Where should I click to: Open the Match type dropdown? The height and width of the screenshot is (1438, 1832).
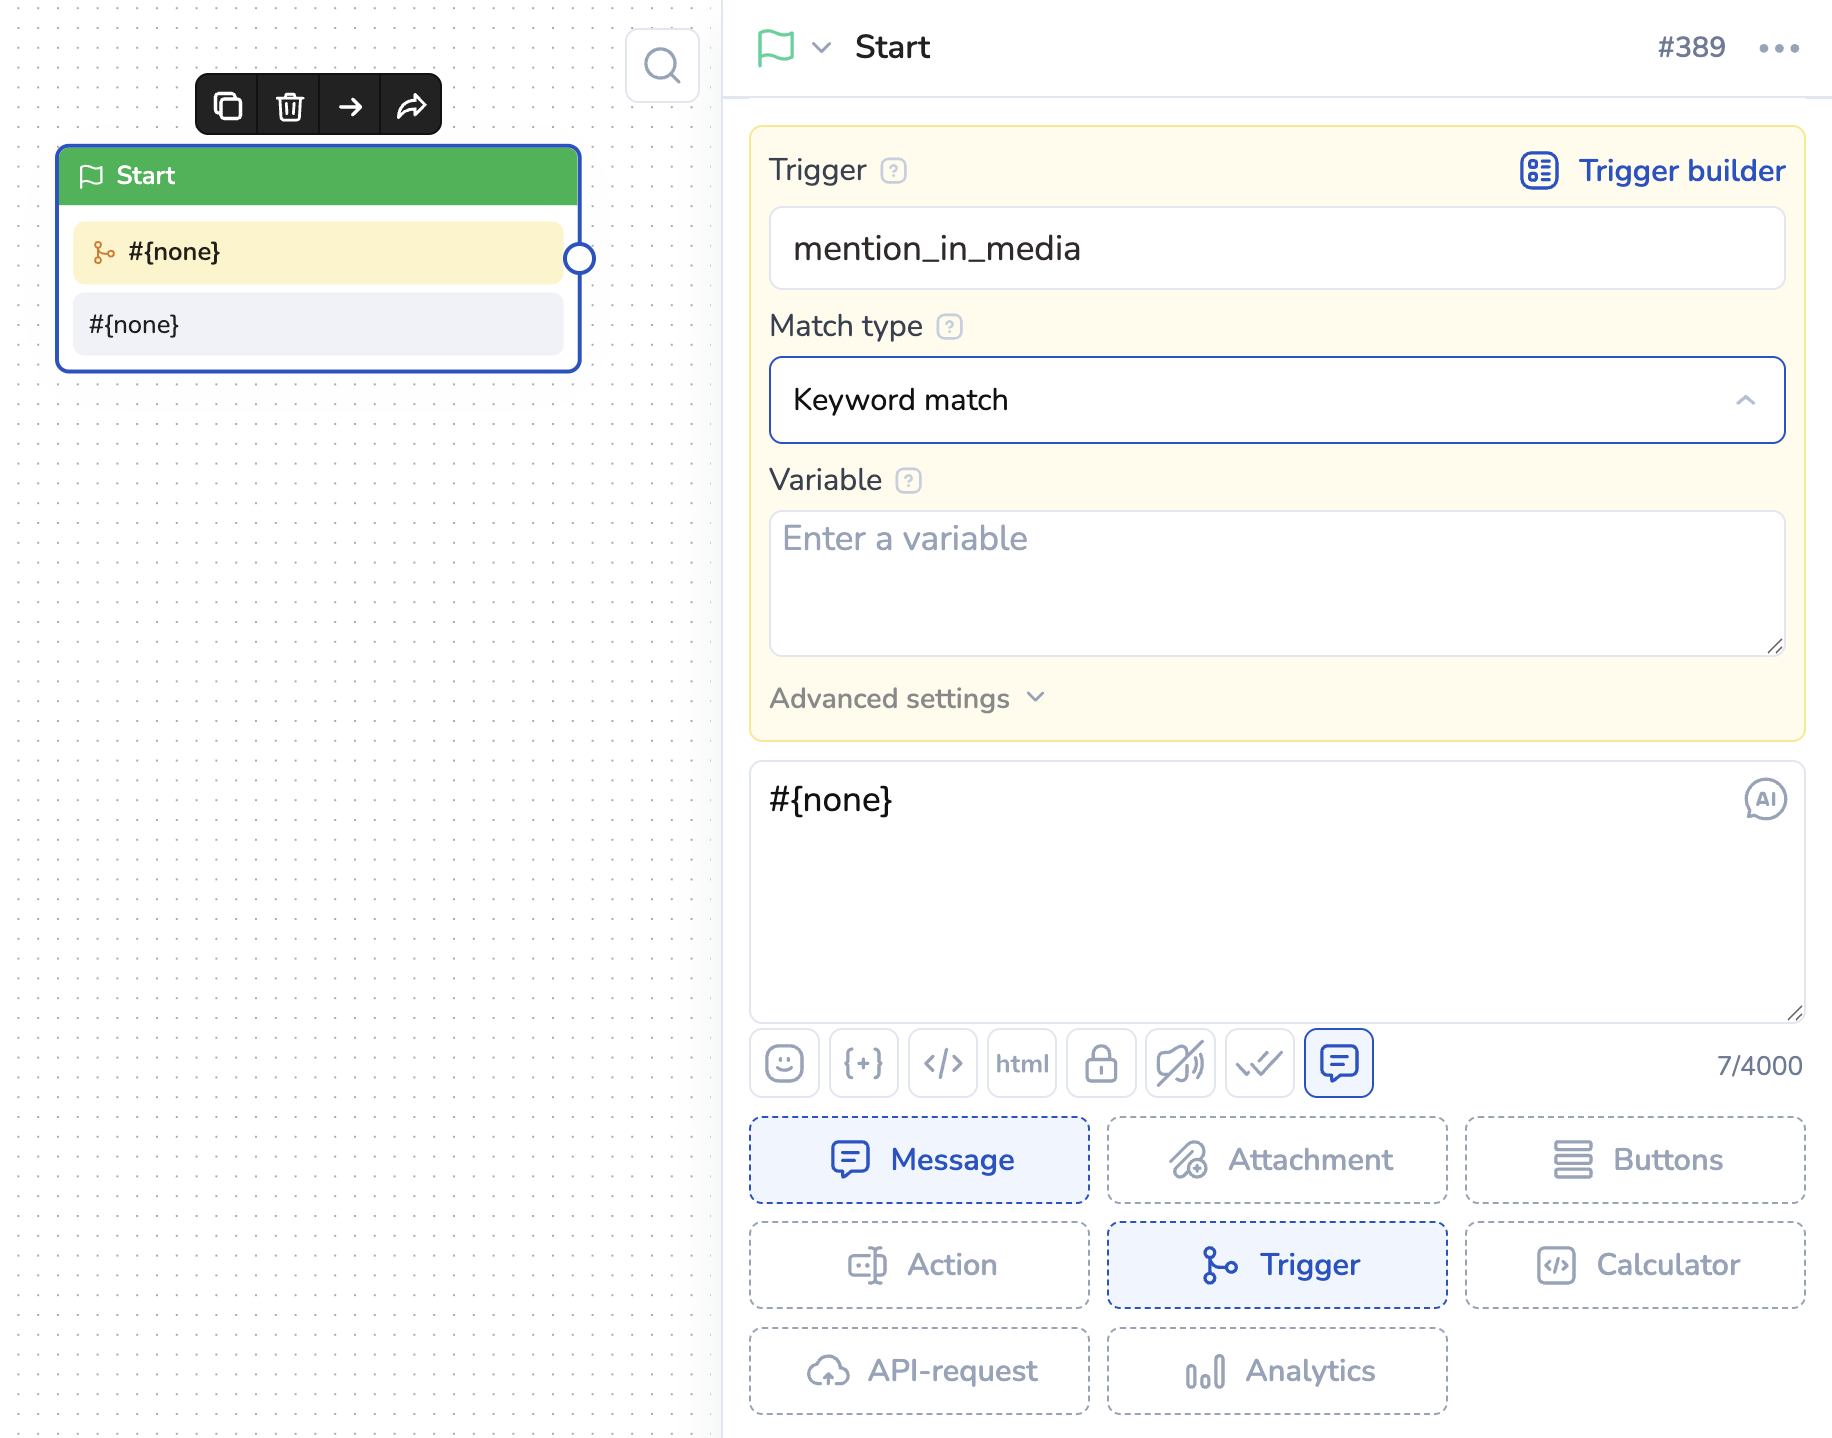coord(1276,400)
